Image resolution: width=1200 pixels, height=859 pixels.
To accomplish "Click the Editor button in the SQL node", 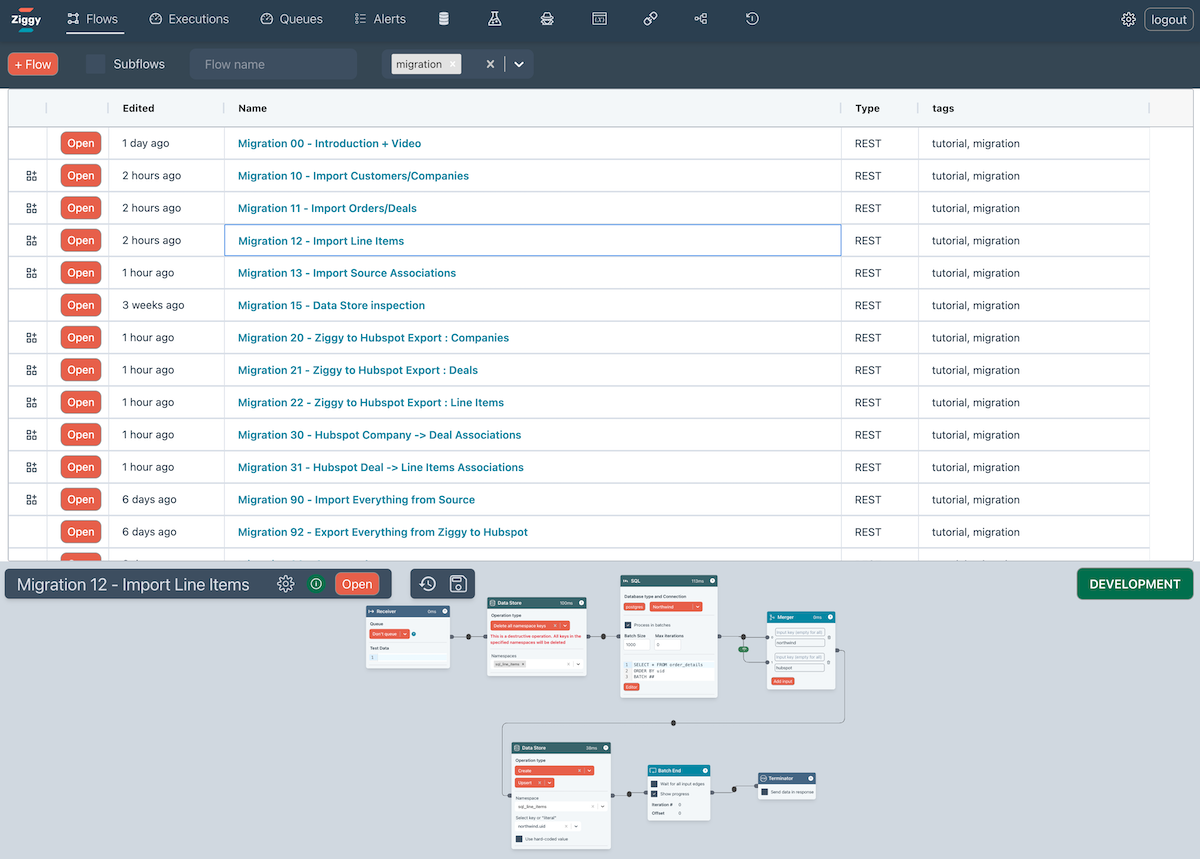I will [631, 687].
